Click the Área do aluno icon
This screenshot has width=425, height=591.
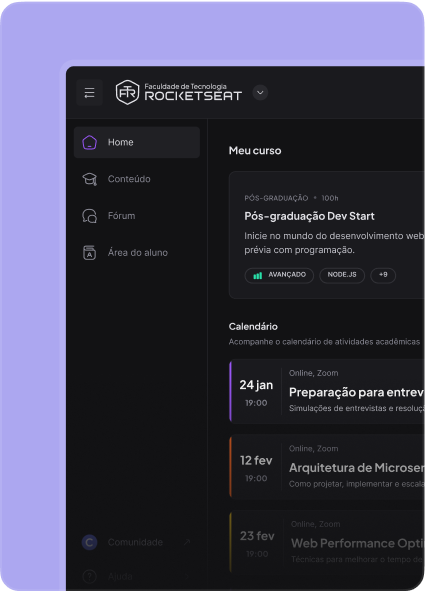coord(89,253)
